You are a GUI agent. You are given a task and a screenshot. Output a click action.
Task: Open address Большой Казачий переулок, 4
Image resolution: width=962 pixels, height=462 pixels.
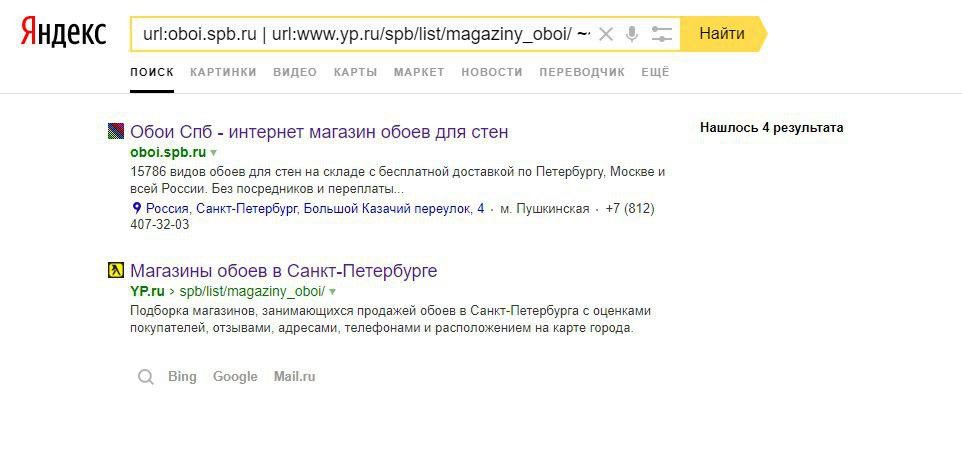point(315,209)
